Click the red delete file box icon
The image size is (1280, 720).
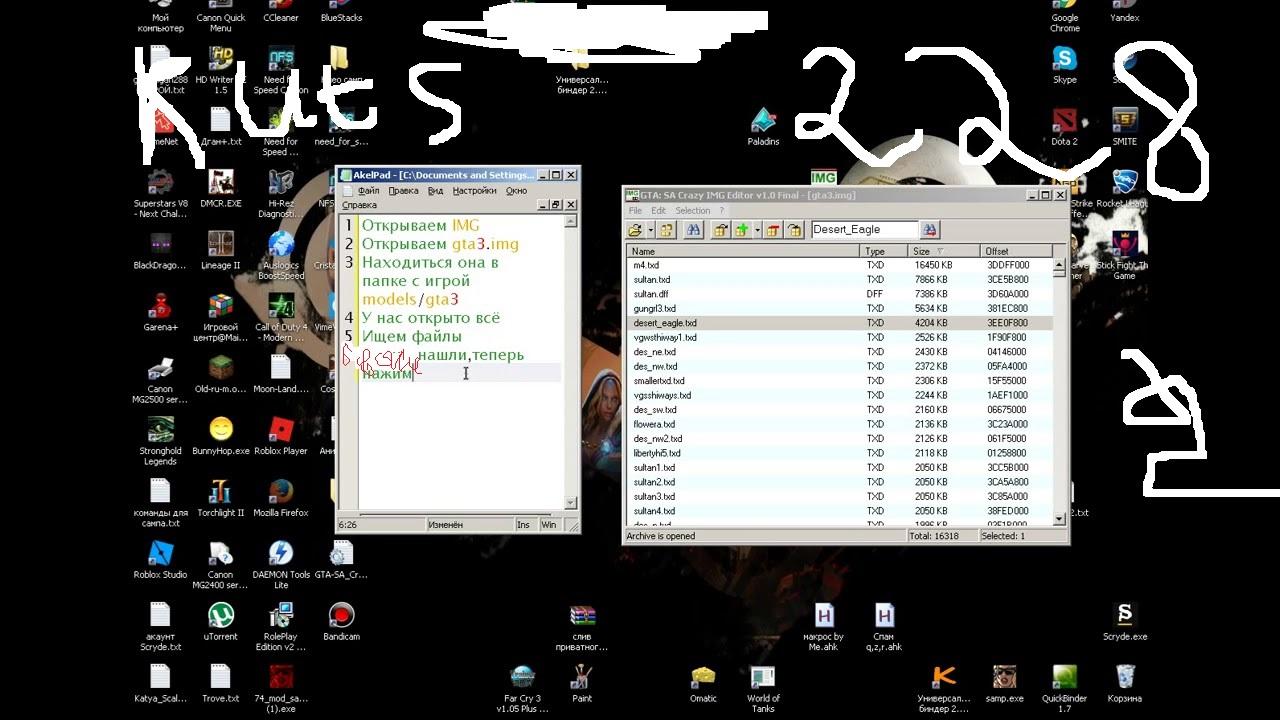774,230
